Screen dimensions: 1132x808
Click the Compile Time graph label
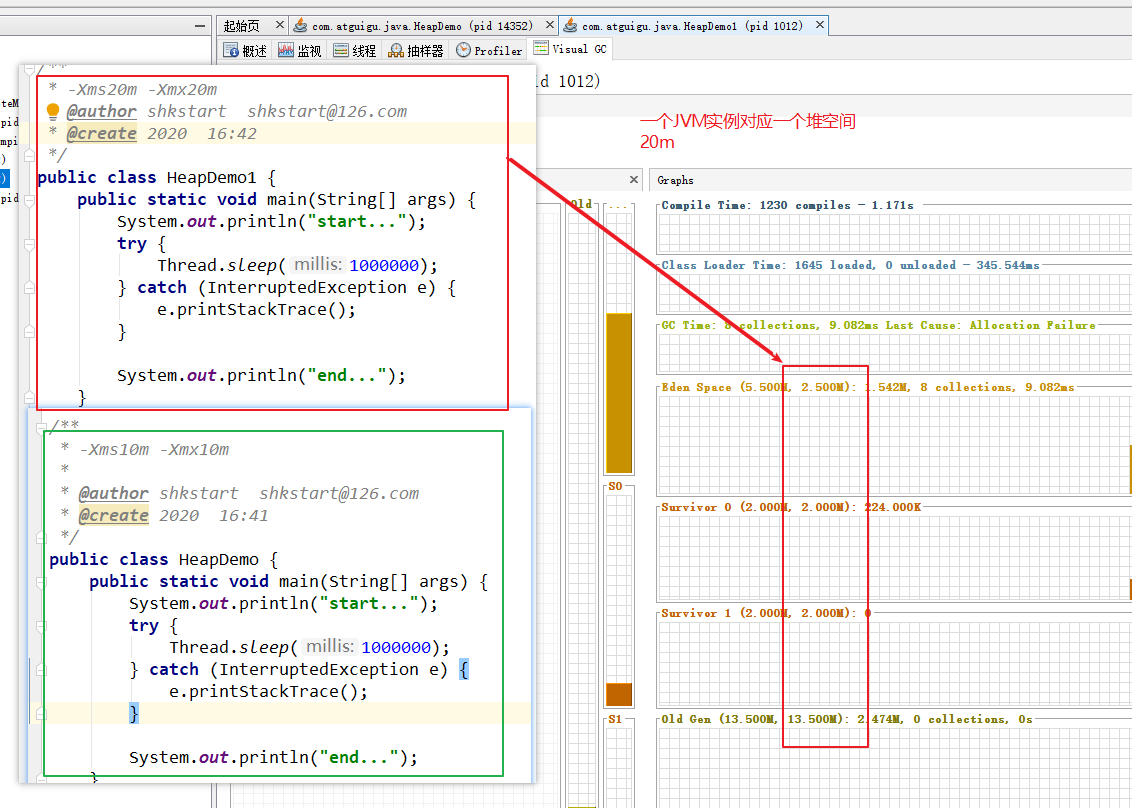tap(788, 205)
